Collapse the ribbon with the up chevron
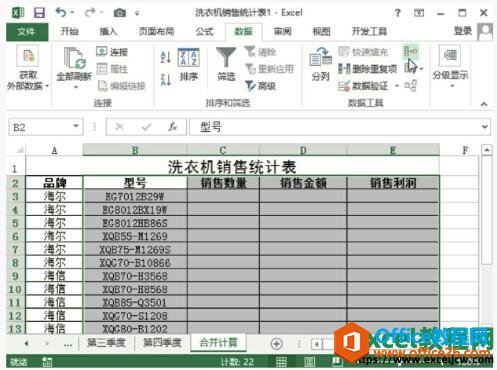 pos(484,104)
